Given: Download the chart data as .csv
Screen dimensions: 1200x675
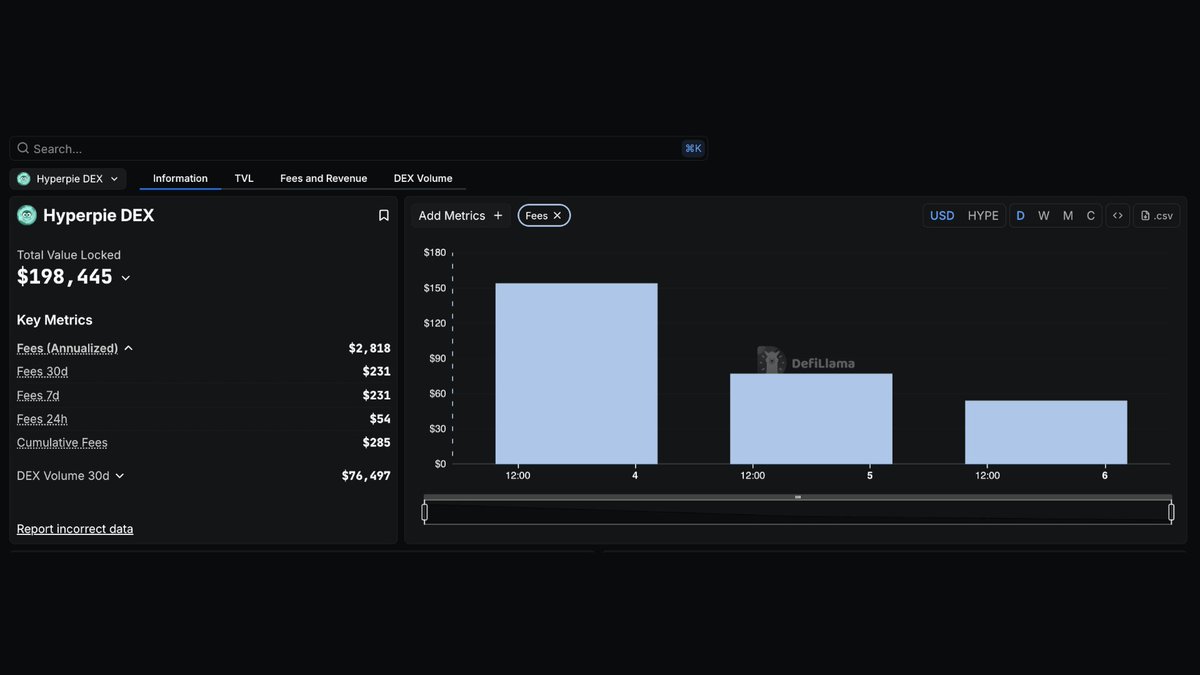Looking at the screenshot, I should click(1157, 215).
